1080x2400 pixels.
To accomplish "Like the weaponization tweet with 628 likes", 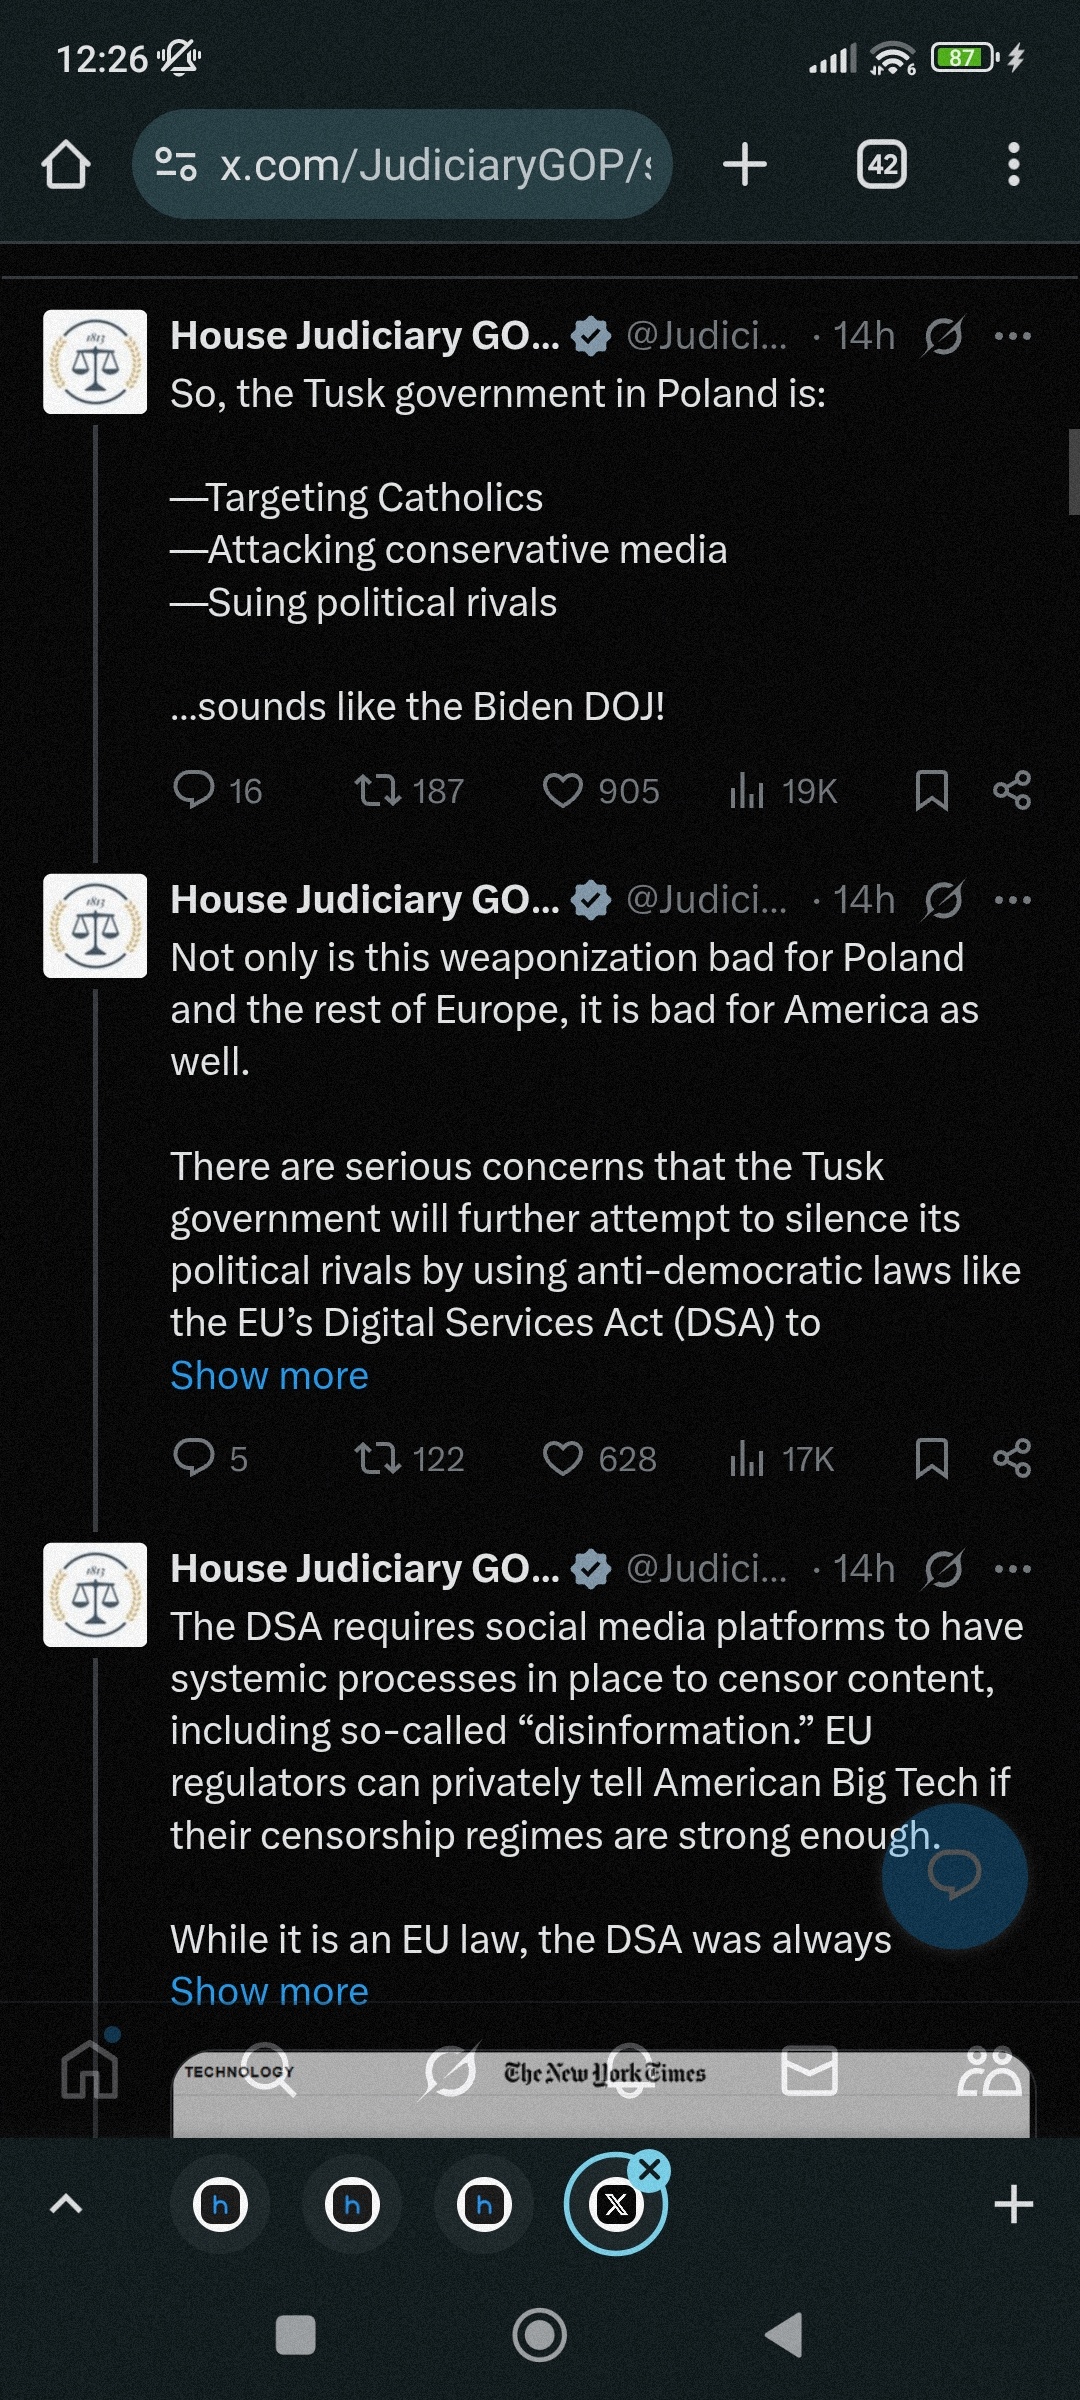I will click(563, 1458).
